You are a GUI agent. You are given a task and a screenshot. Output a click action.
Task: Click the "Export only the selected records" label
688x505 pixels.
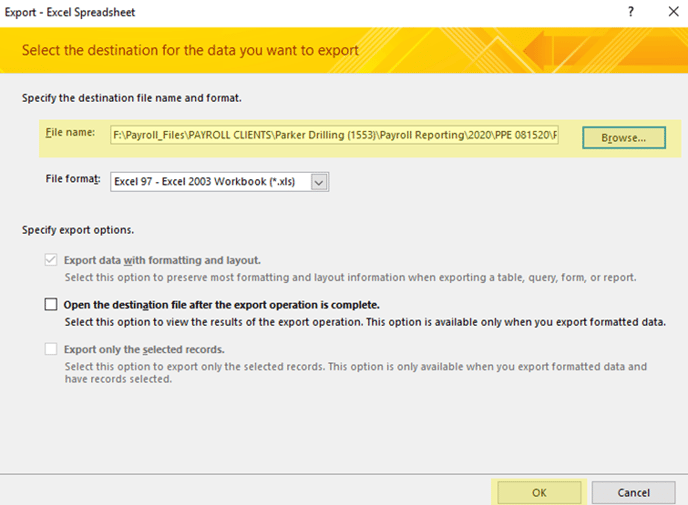[144, 349]
